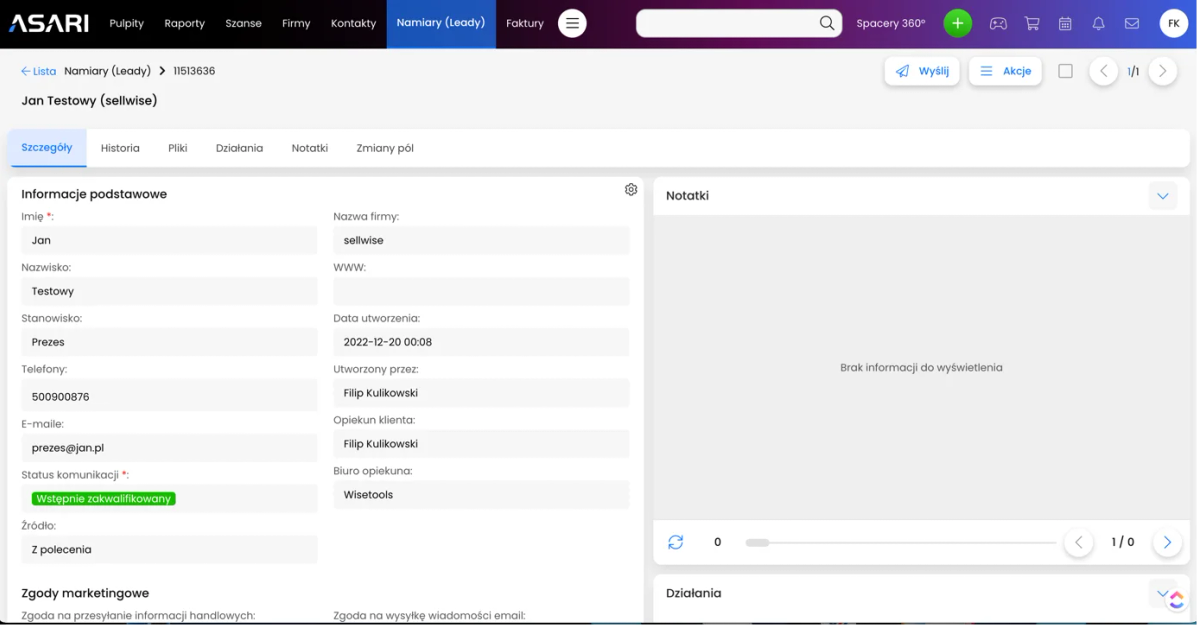Tick the checkbox next to Akcje button

[1065, 71]
